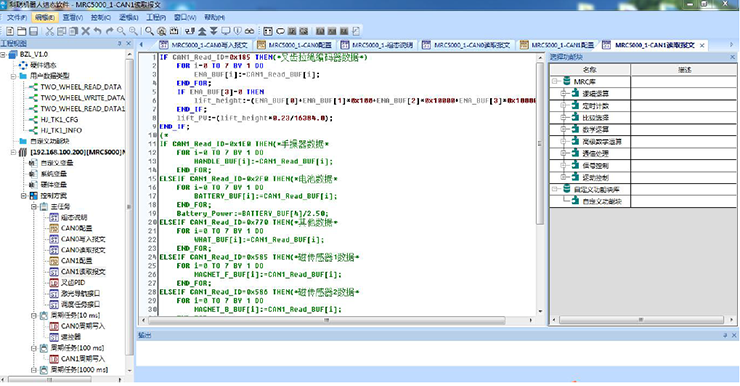Collapse the BZL_V1.0 project root node
This screenshot has width=740, height=386.
[3, 55]
